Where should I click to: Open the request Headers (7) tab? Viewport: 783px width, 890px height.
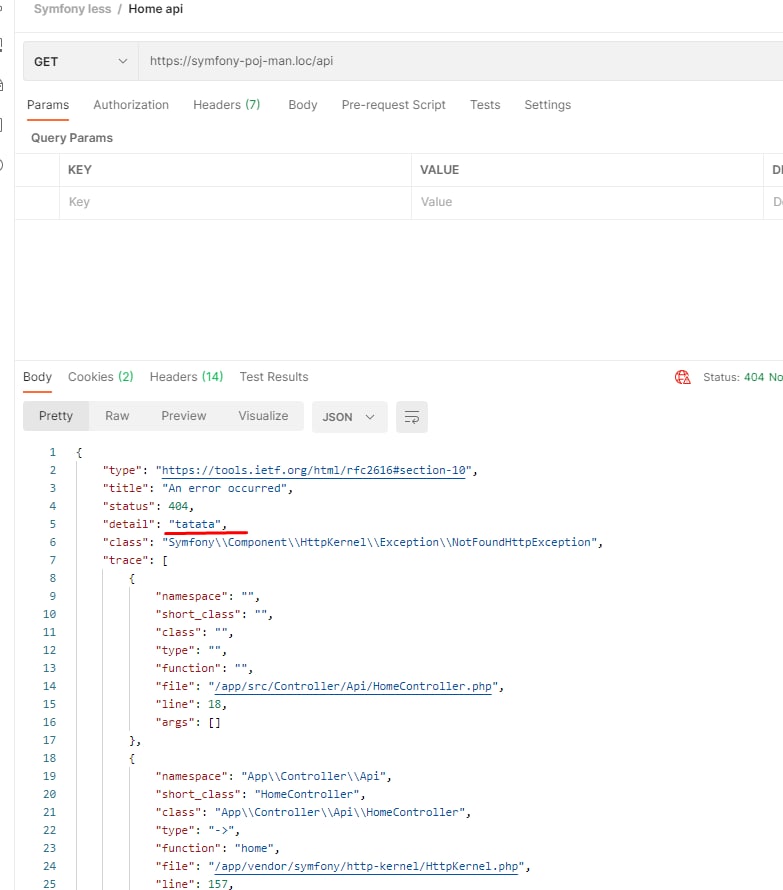point(226,105)
